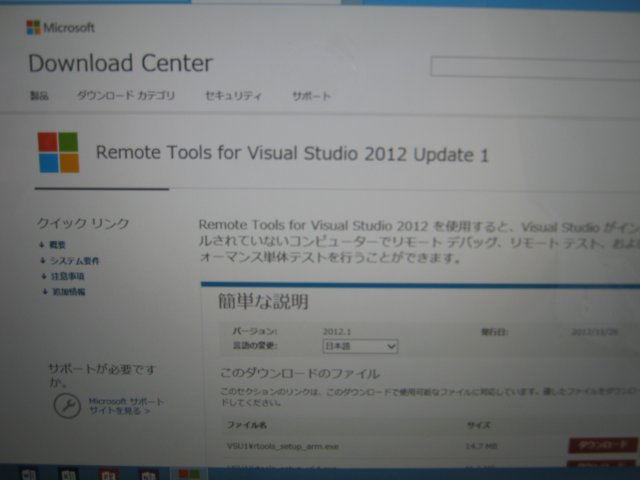Click the 簡単な説明 section heading

pos(263,302)
